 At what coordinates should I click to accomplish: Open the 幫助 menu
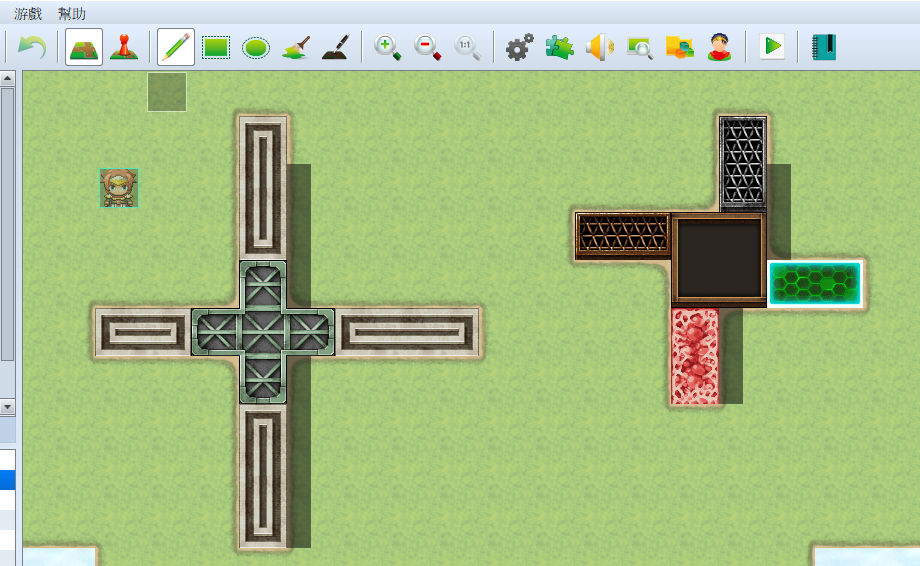(x=72, y=13)
